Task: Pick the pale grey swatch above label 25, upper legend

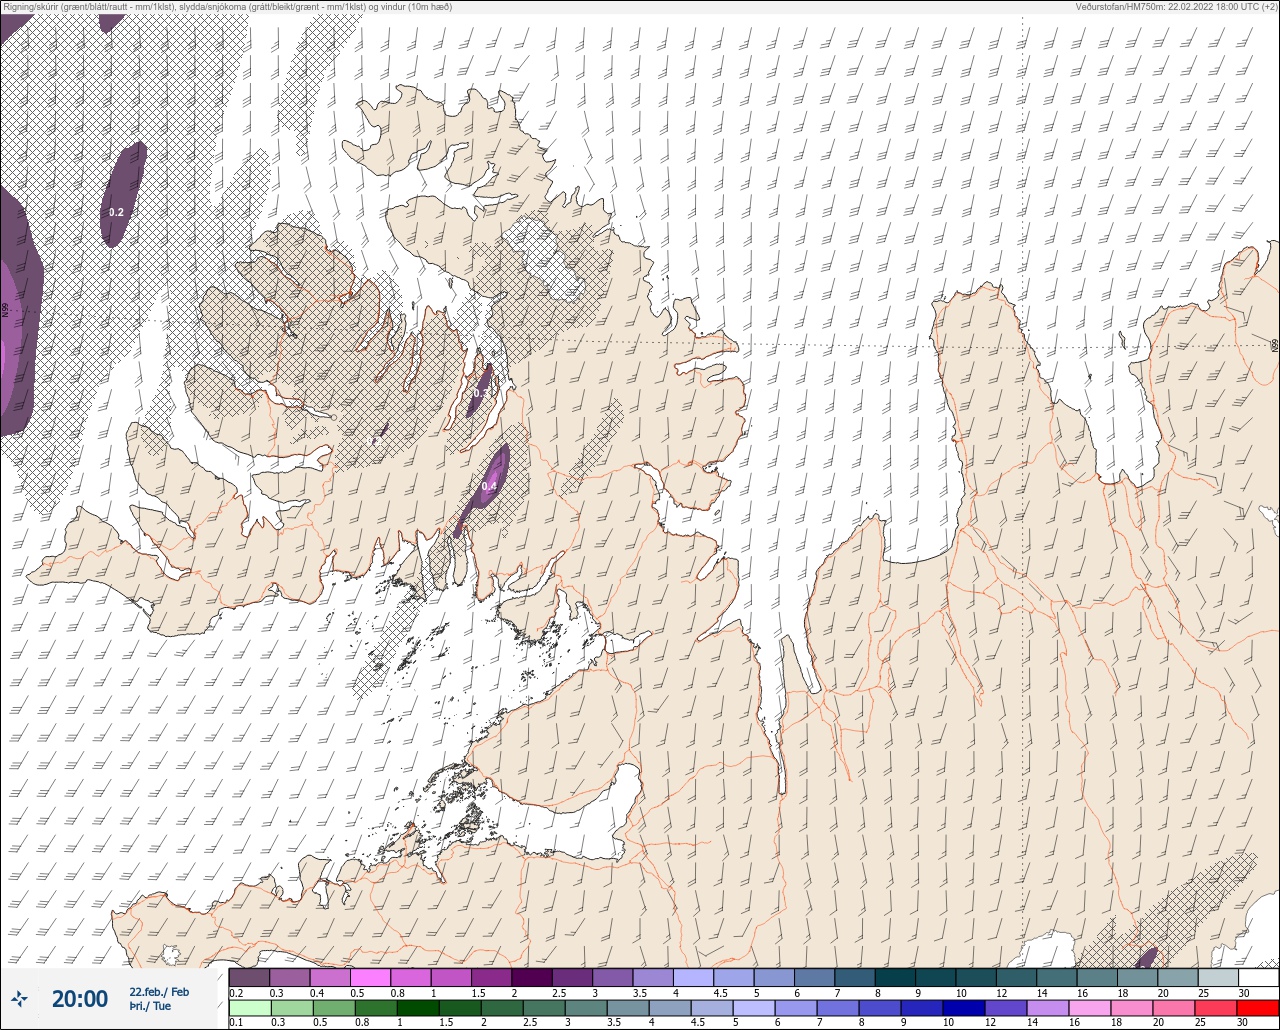Action: click(1218, 977)
